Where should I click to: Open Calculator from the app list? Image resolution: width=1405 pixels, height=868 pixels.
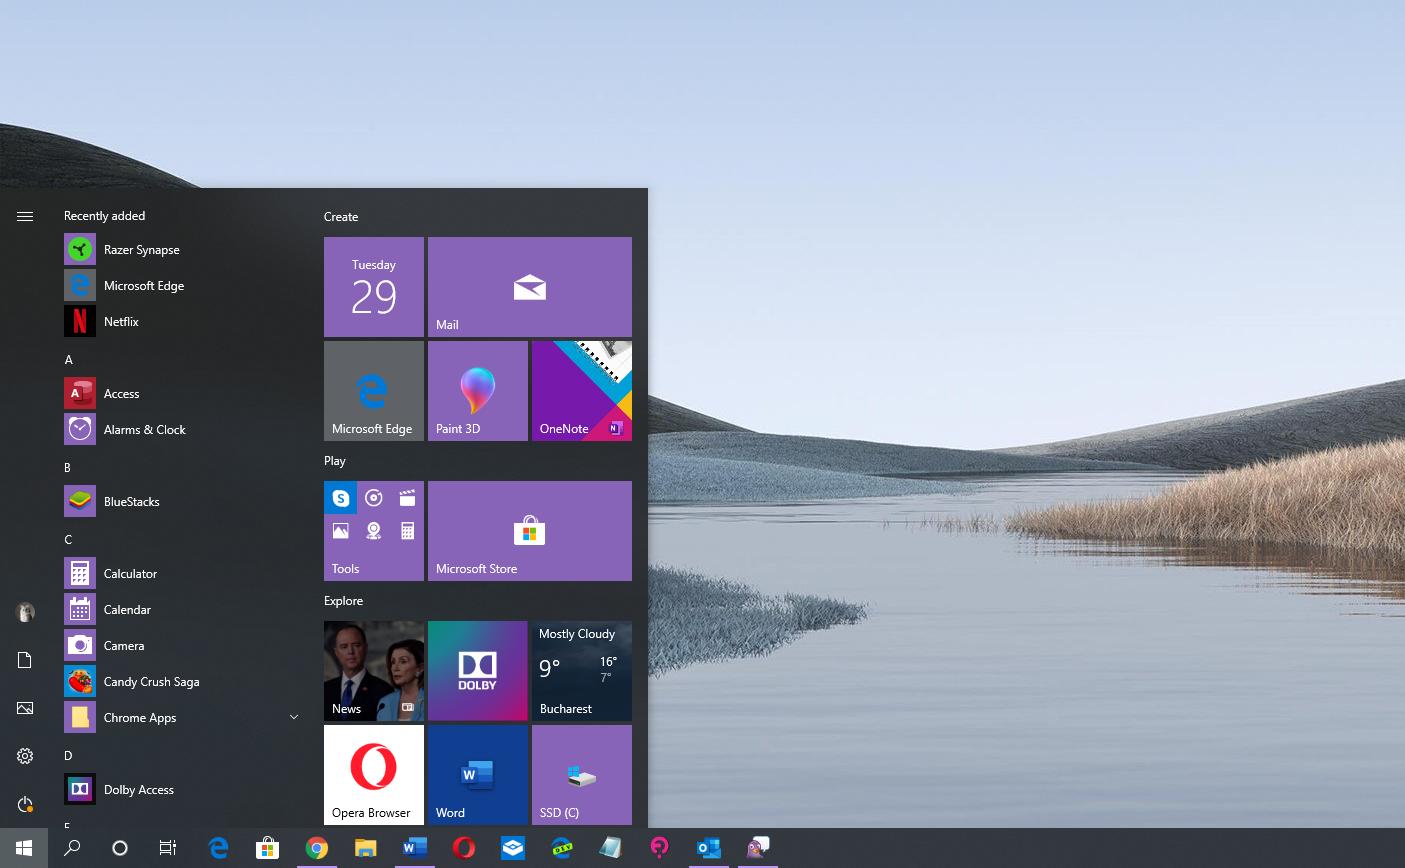pyautogui.click(x=182, y=574)
